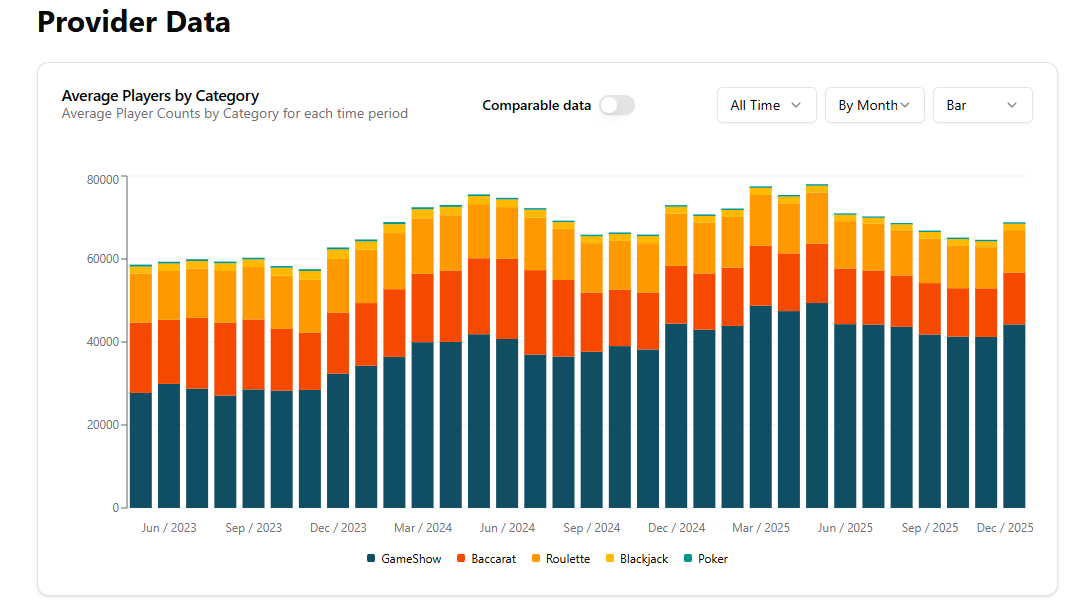Click the Mar / 2024 axis label

pos(423,528)
